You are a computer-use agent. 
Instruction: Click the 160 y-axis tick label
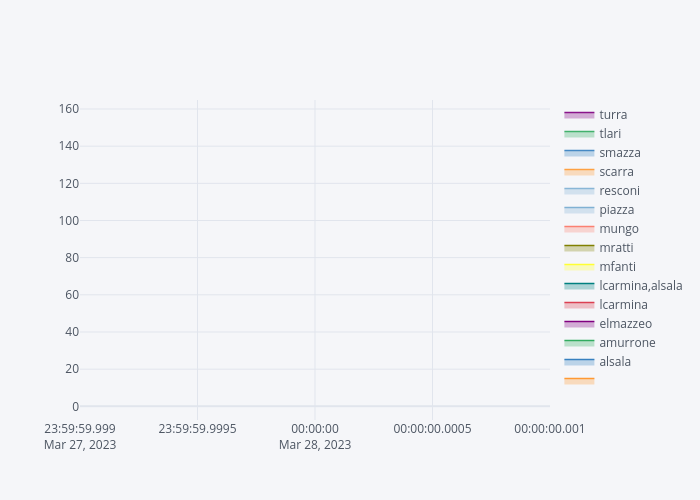(68, 109)
